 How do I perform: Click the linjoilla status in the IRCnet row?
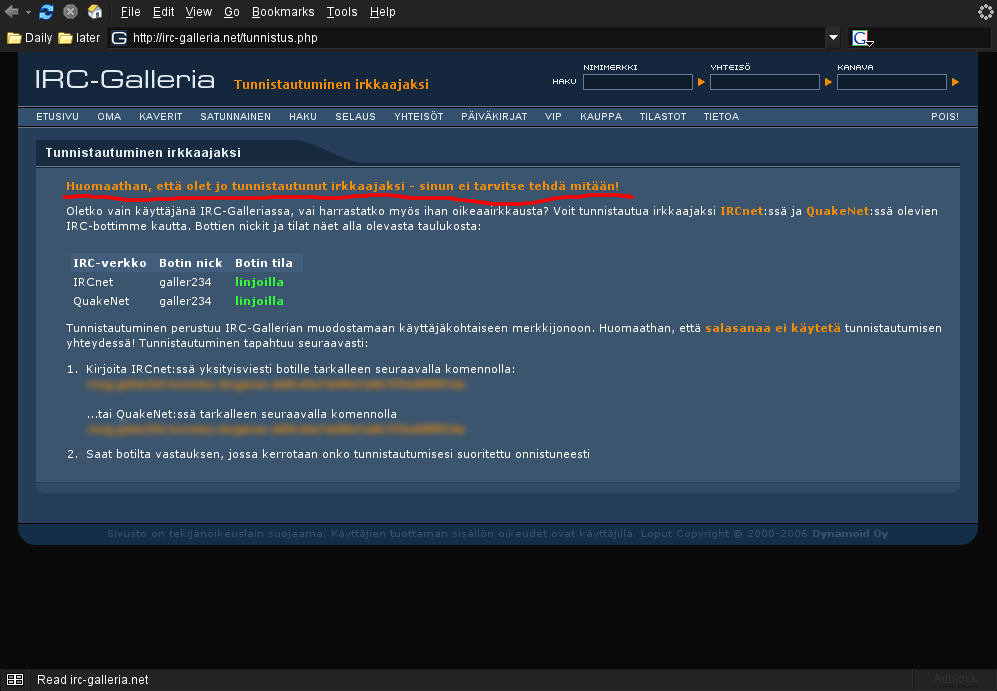(x=259, y=282)
